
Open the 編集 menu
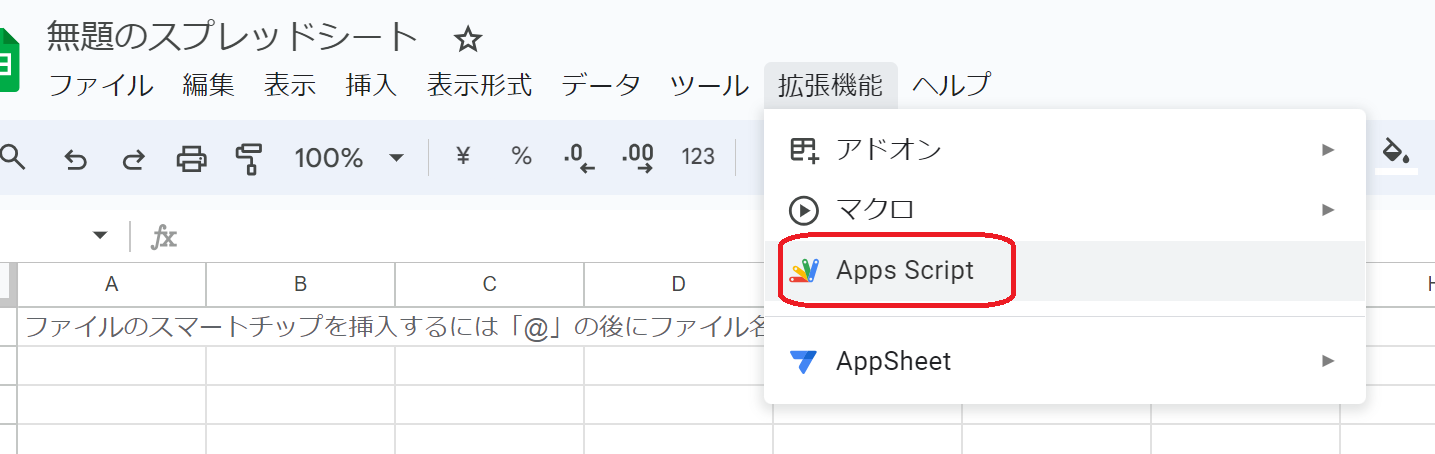(x=209, y=85)
